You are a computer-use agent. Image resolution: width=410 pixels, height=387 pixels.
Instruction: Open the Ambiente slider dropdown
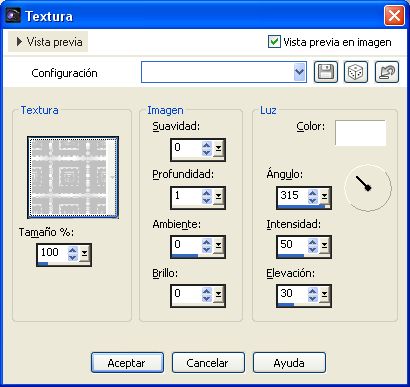pos(219,247)
